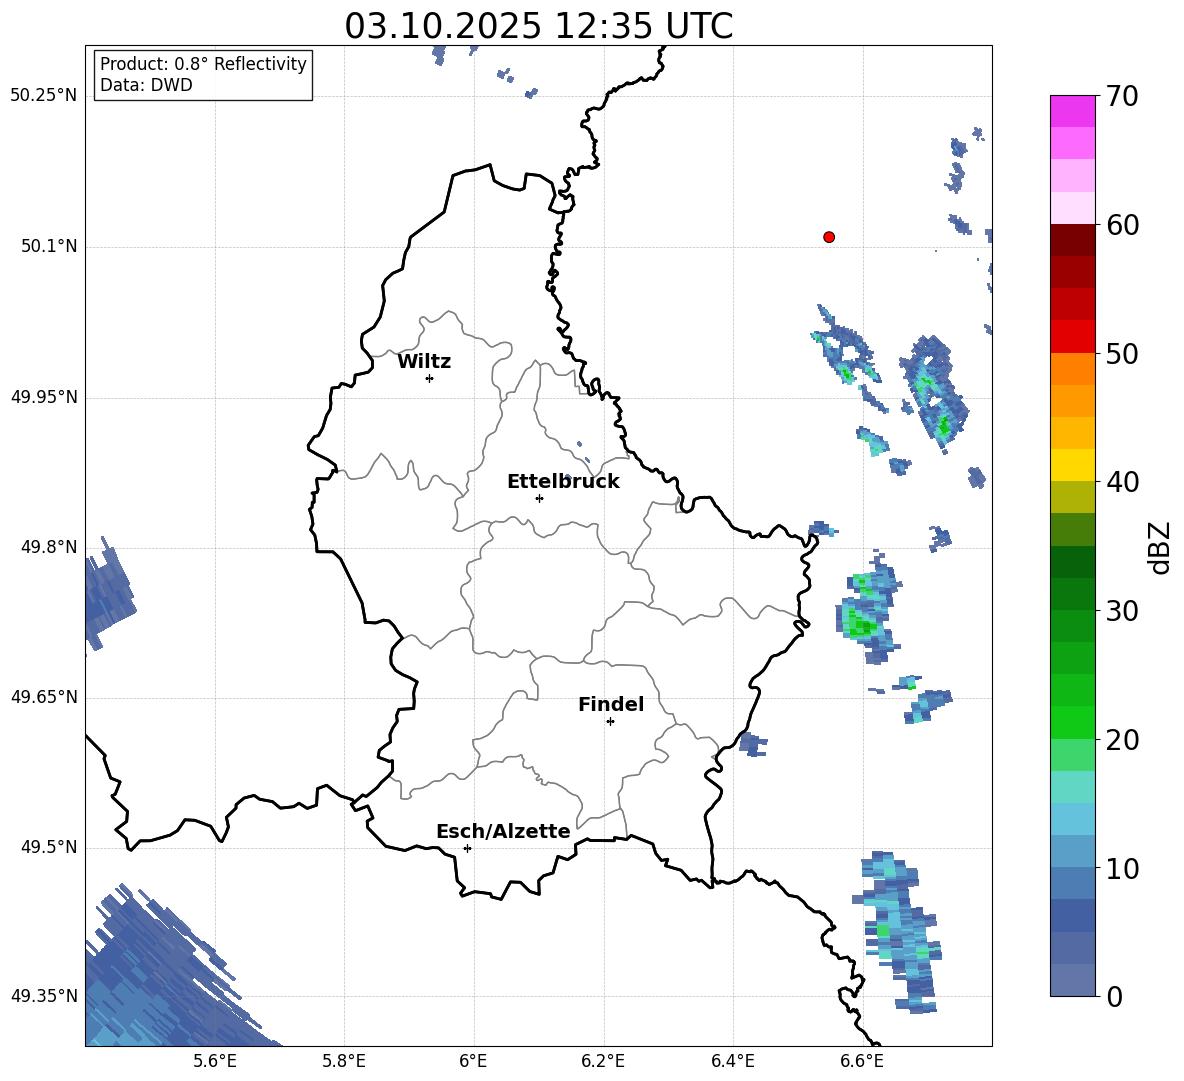The width and height of the screenshot is (1184, 1081).
Task: Click the yellow colorbar segment at 40
Action: click(1073, 465)
